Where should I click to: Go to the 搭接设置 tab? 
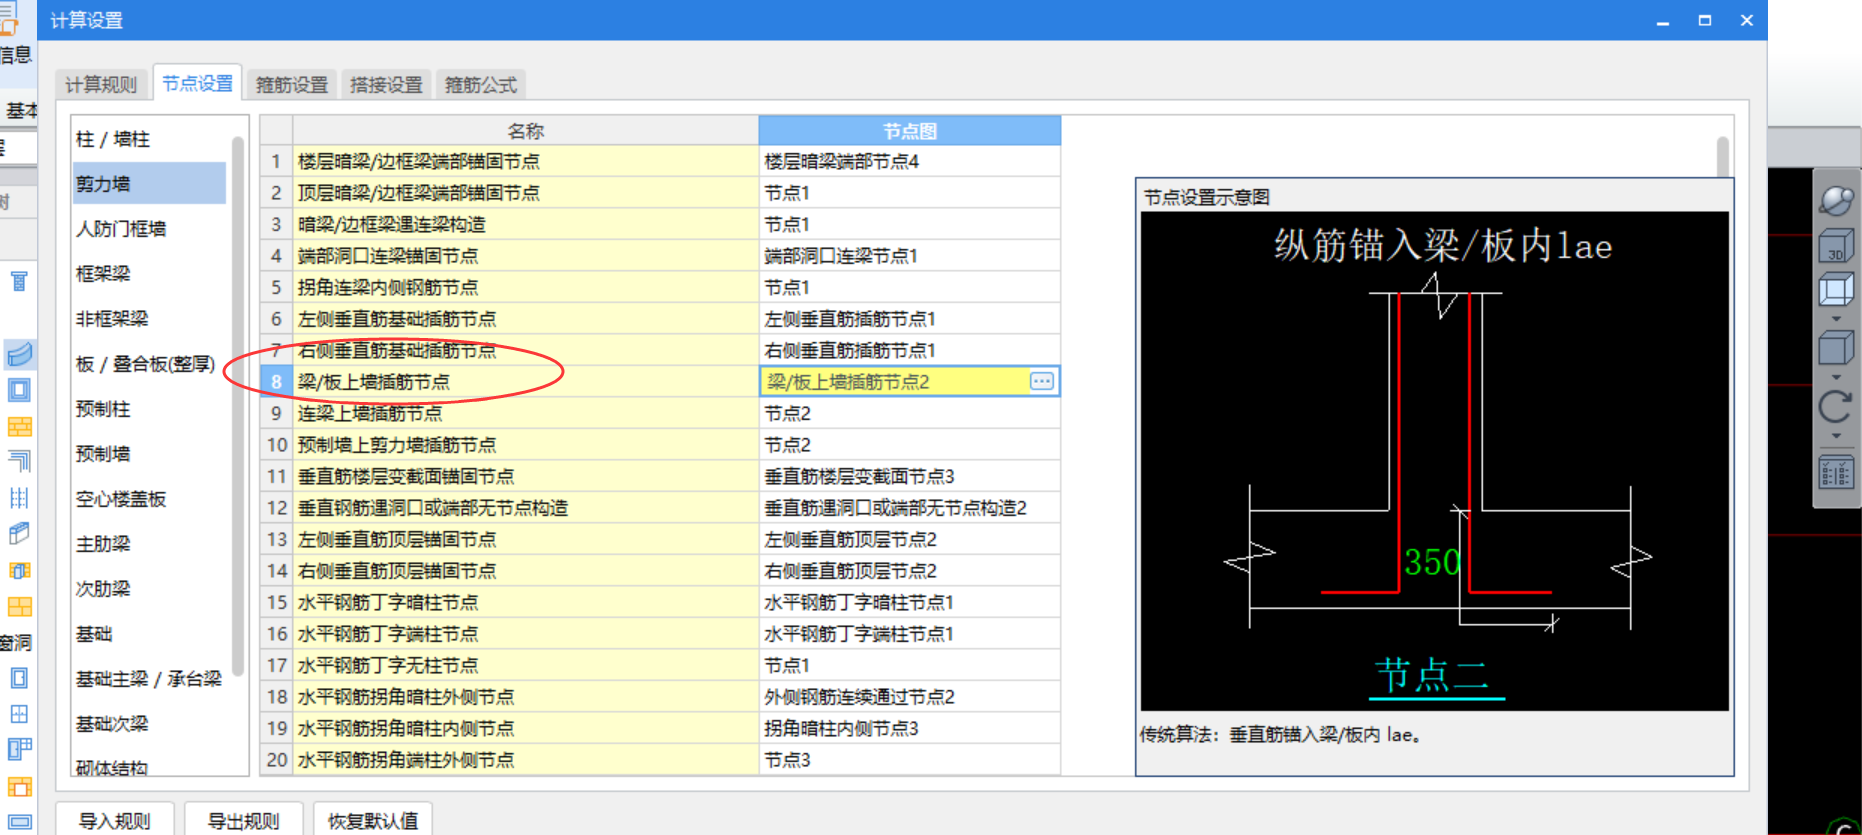pyautogui.click(x=386, y=85)
